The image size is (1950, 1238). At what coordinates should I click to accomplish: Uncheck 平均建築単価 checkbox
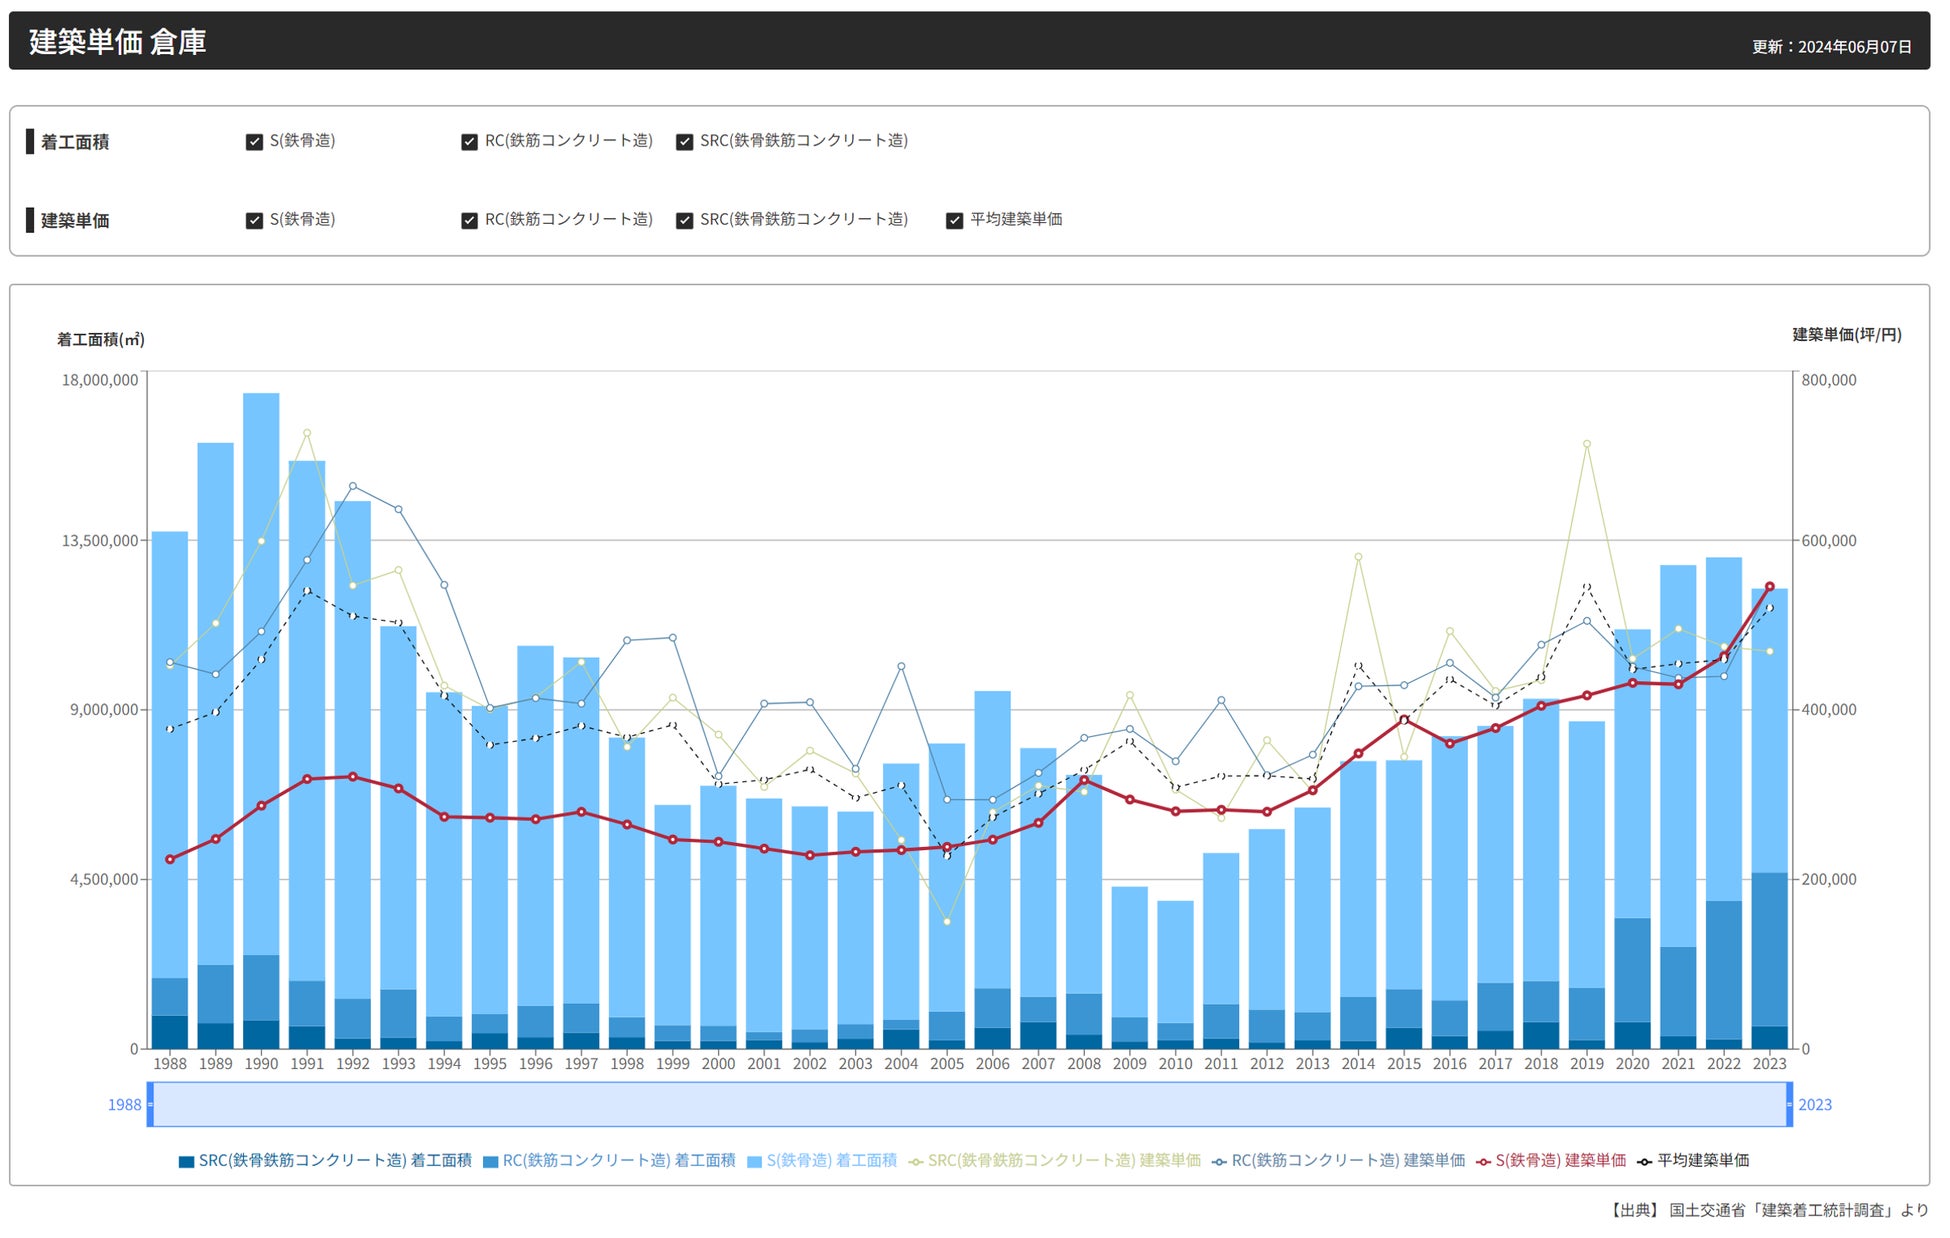tap(954, 220)
